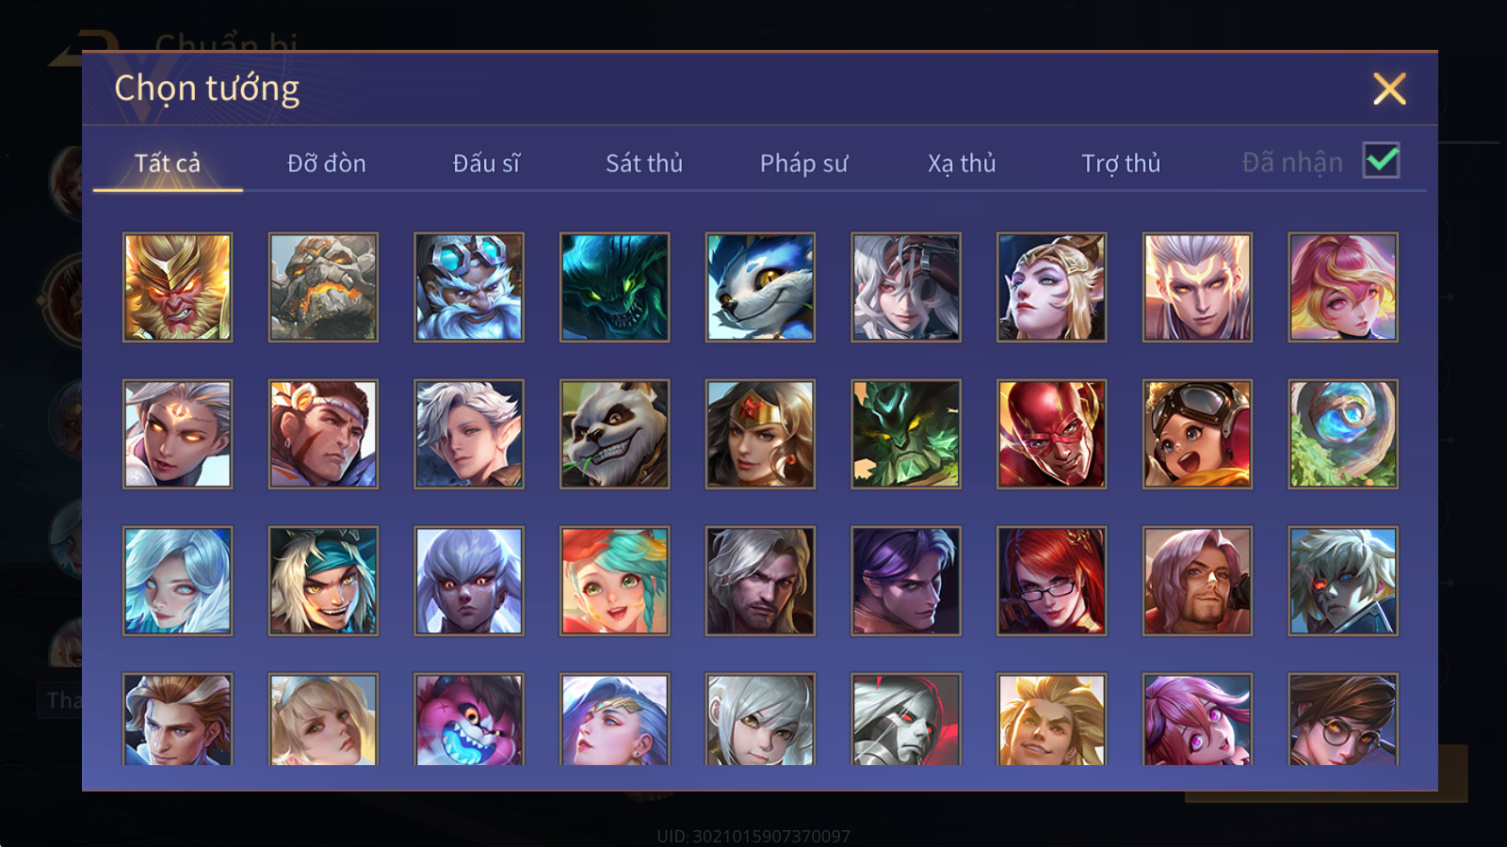Image resolution: width=1507 pixels, height=847 pixels.
Task: Select the blue fox hero portrait
Action: coord(760,288)
